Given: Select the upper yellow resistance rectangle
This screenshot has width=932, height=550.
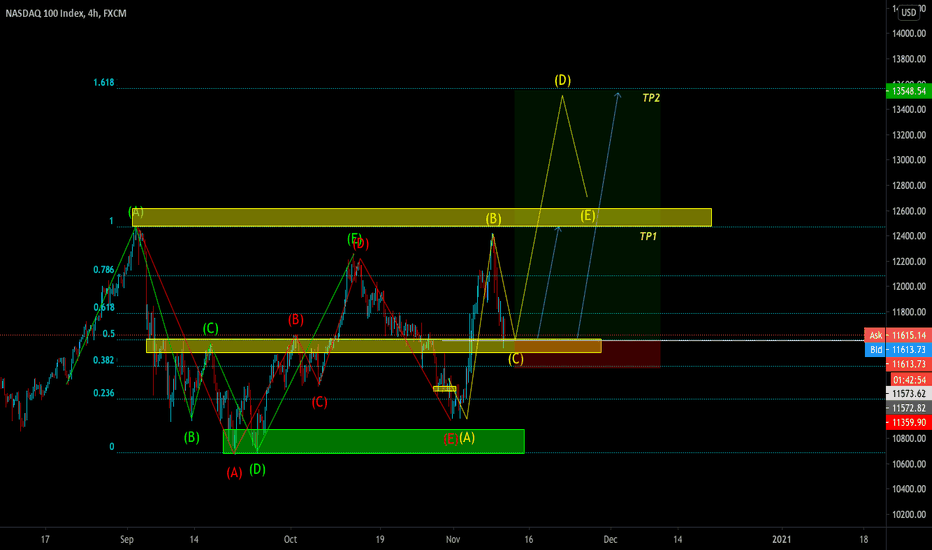Looking at the screenshot, I should coord(422,218).
